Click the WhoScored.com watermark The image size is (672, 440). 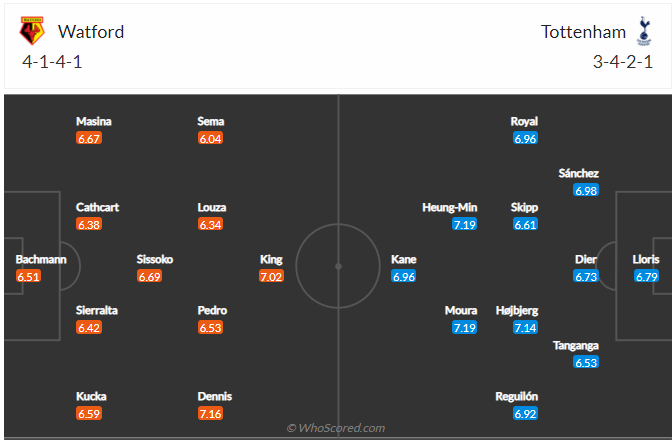click(x=335, y=428)
